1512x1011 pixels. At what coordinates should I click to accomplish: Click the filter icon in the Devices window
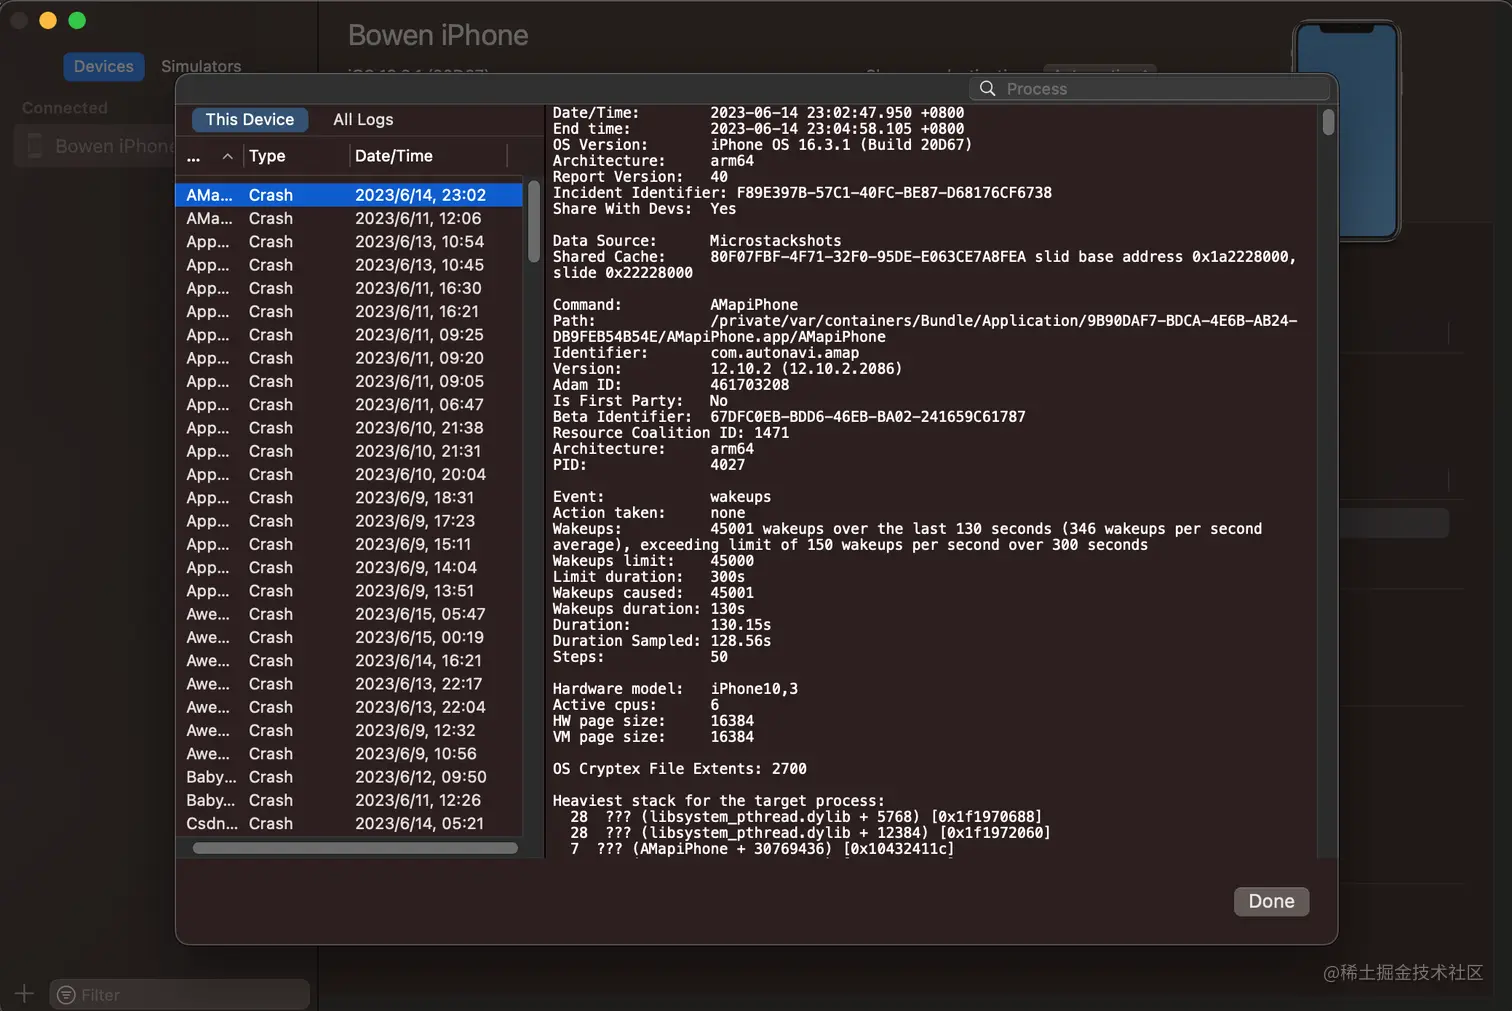pyautogui.click(x=66, y=995)
